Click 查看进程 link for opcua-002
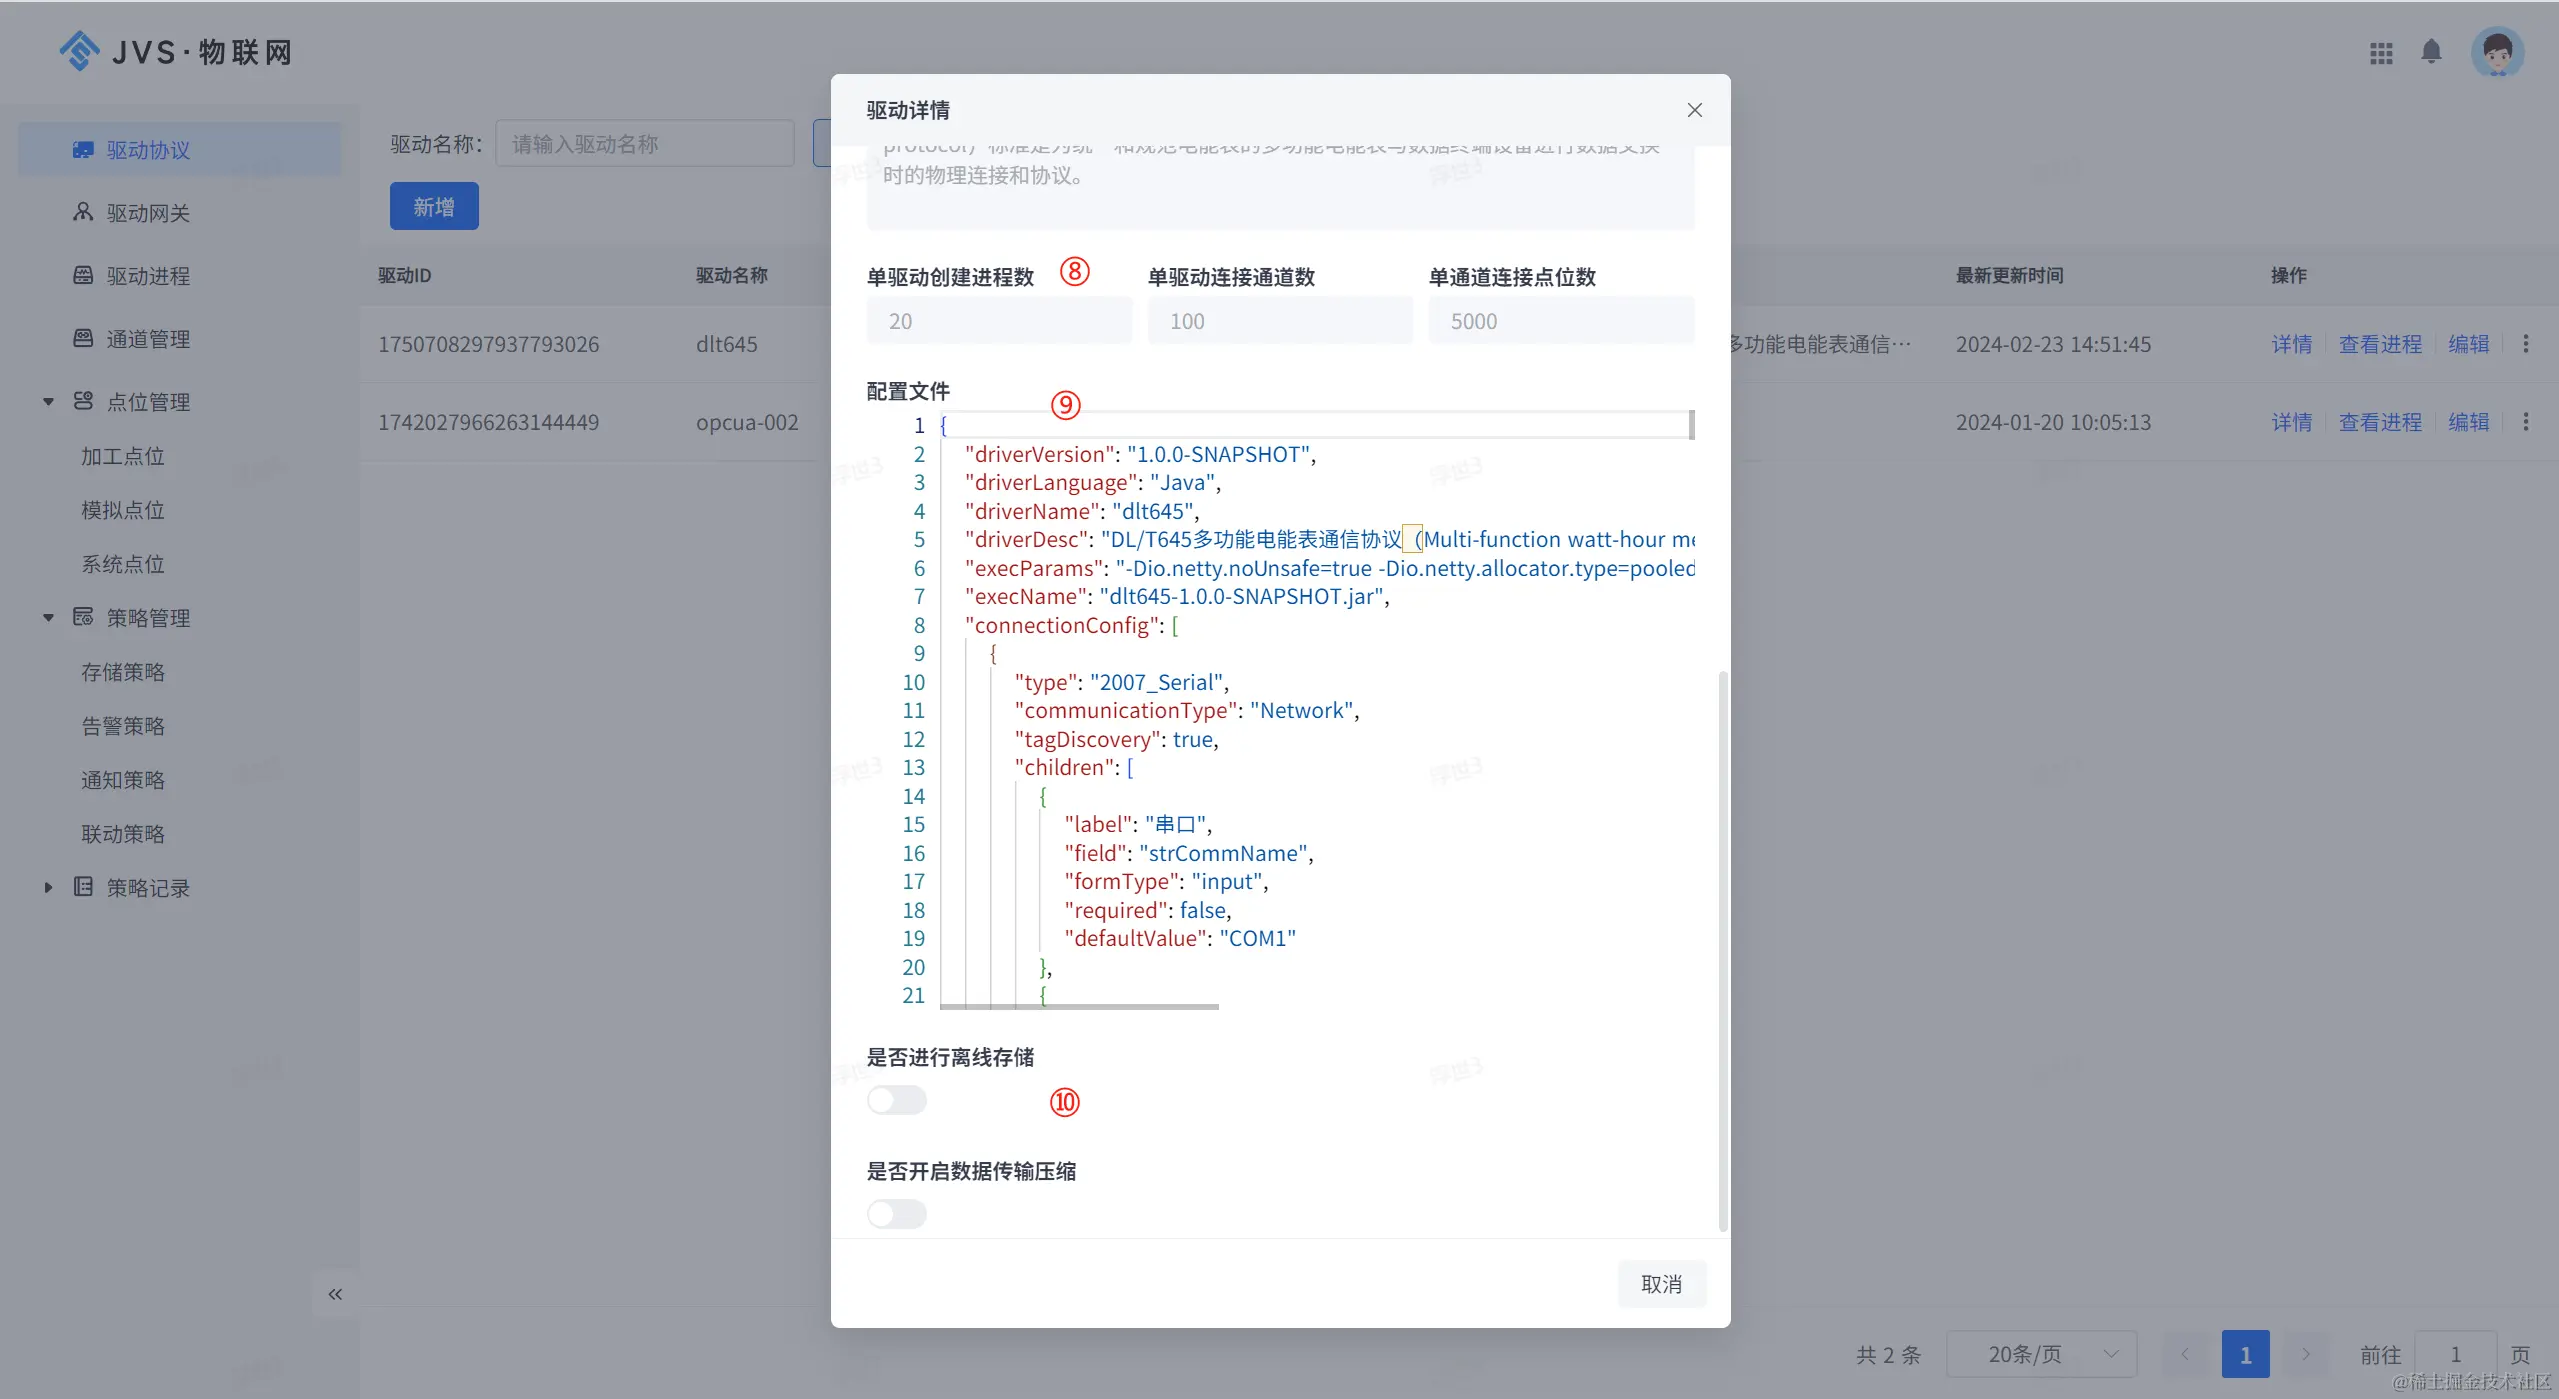This screenshot has height=1399, width=2559. 2379,422
